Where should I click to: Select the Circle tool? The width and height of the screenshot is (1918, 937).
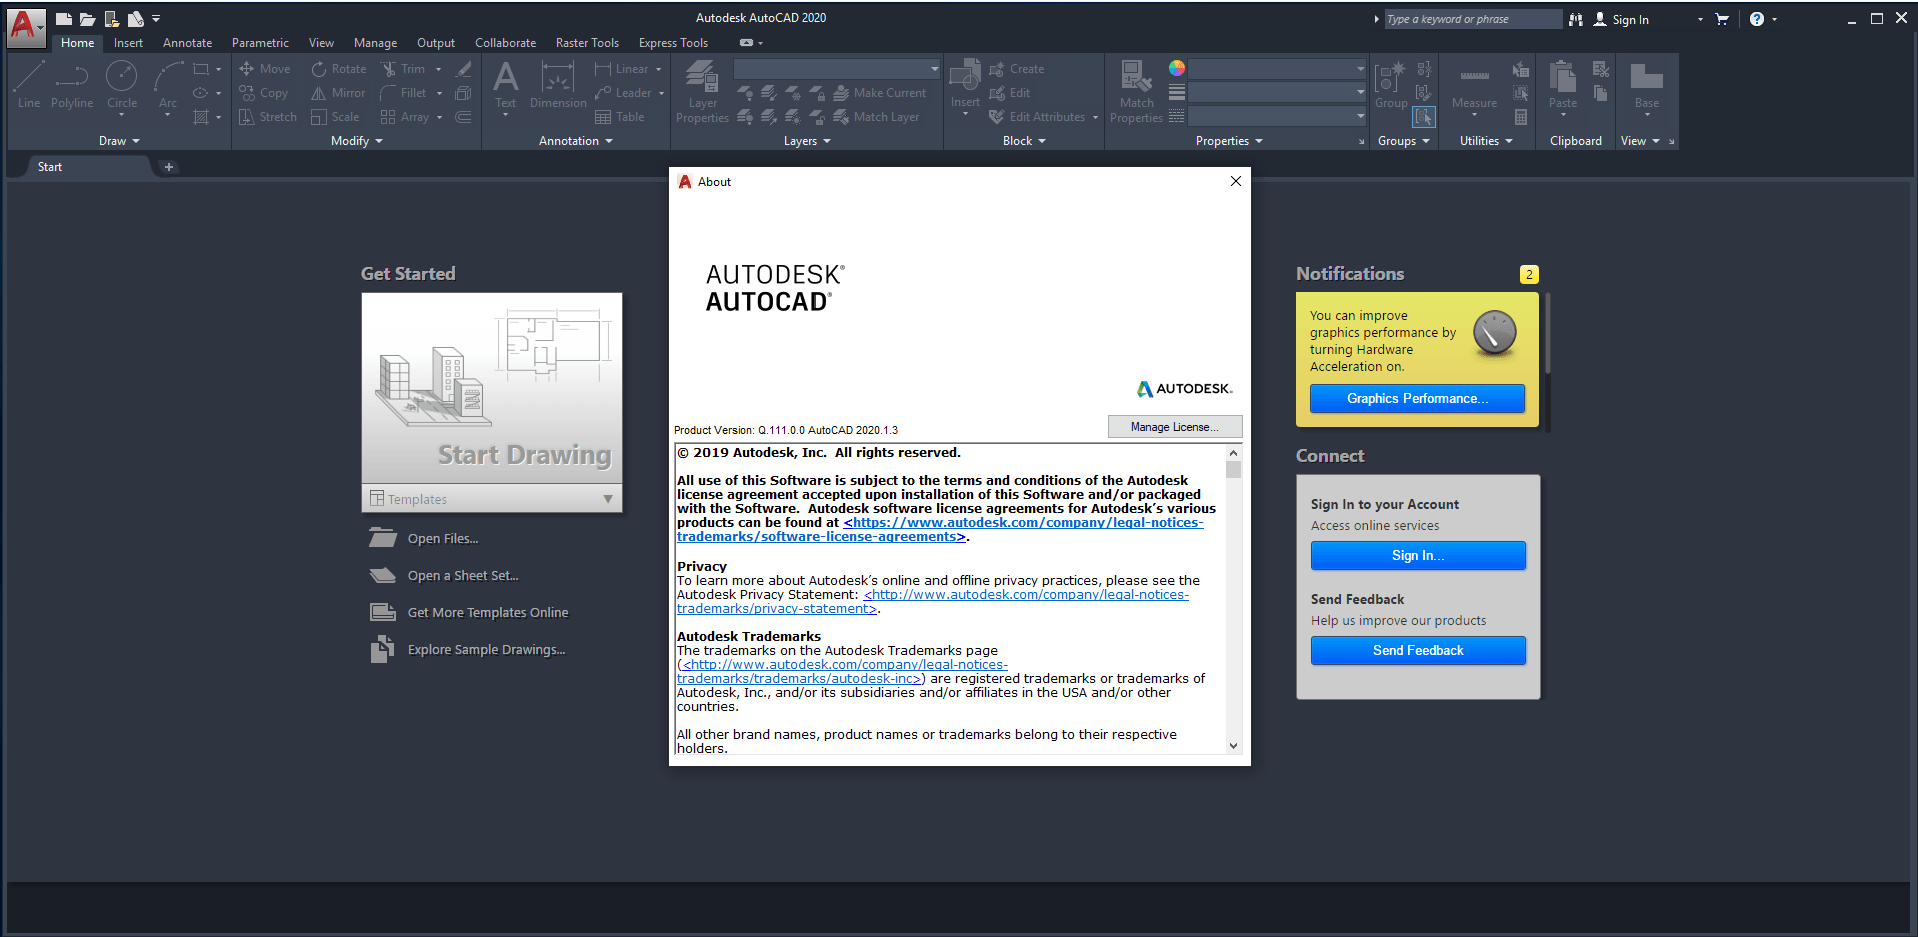pyautogui.click(x=122, y=85)
